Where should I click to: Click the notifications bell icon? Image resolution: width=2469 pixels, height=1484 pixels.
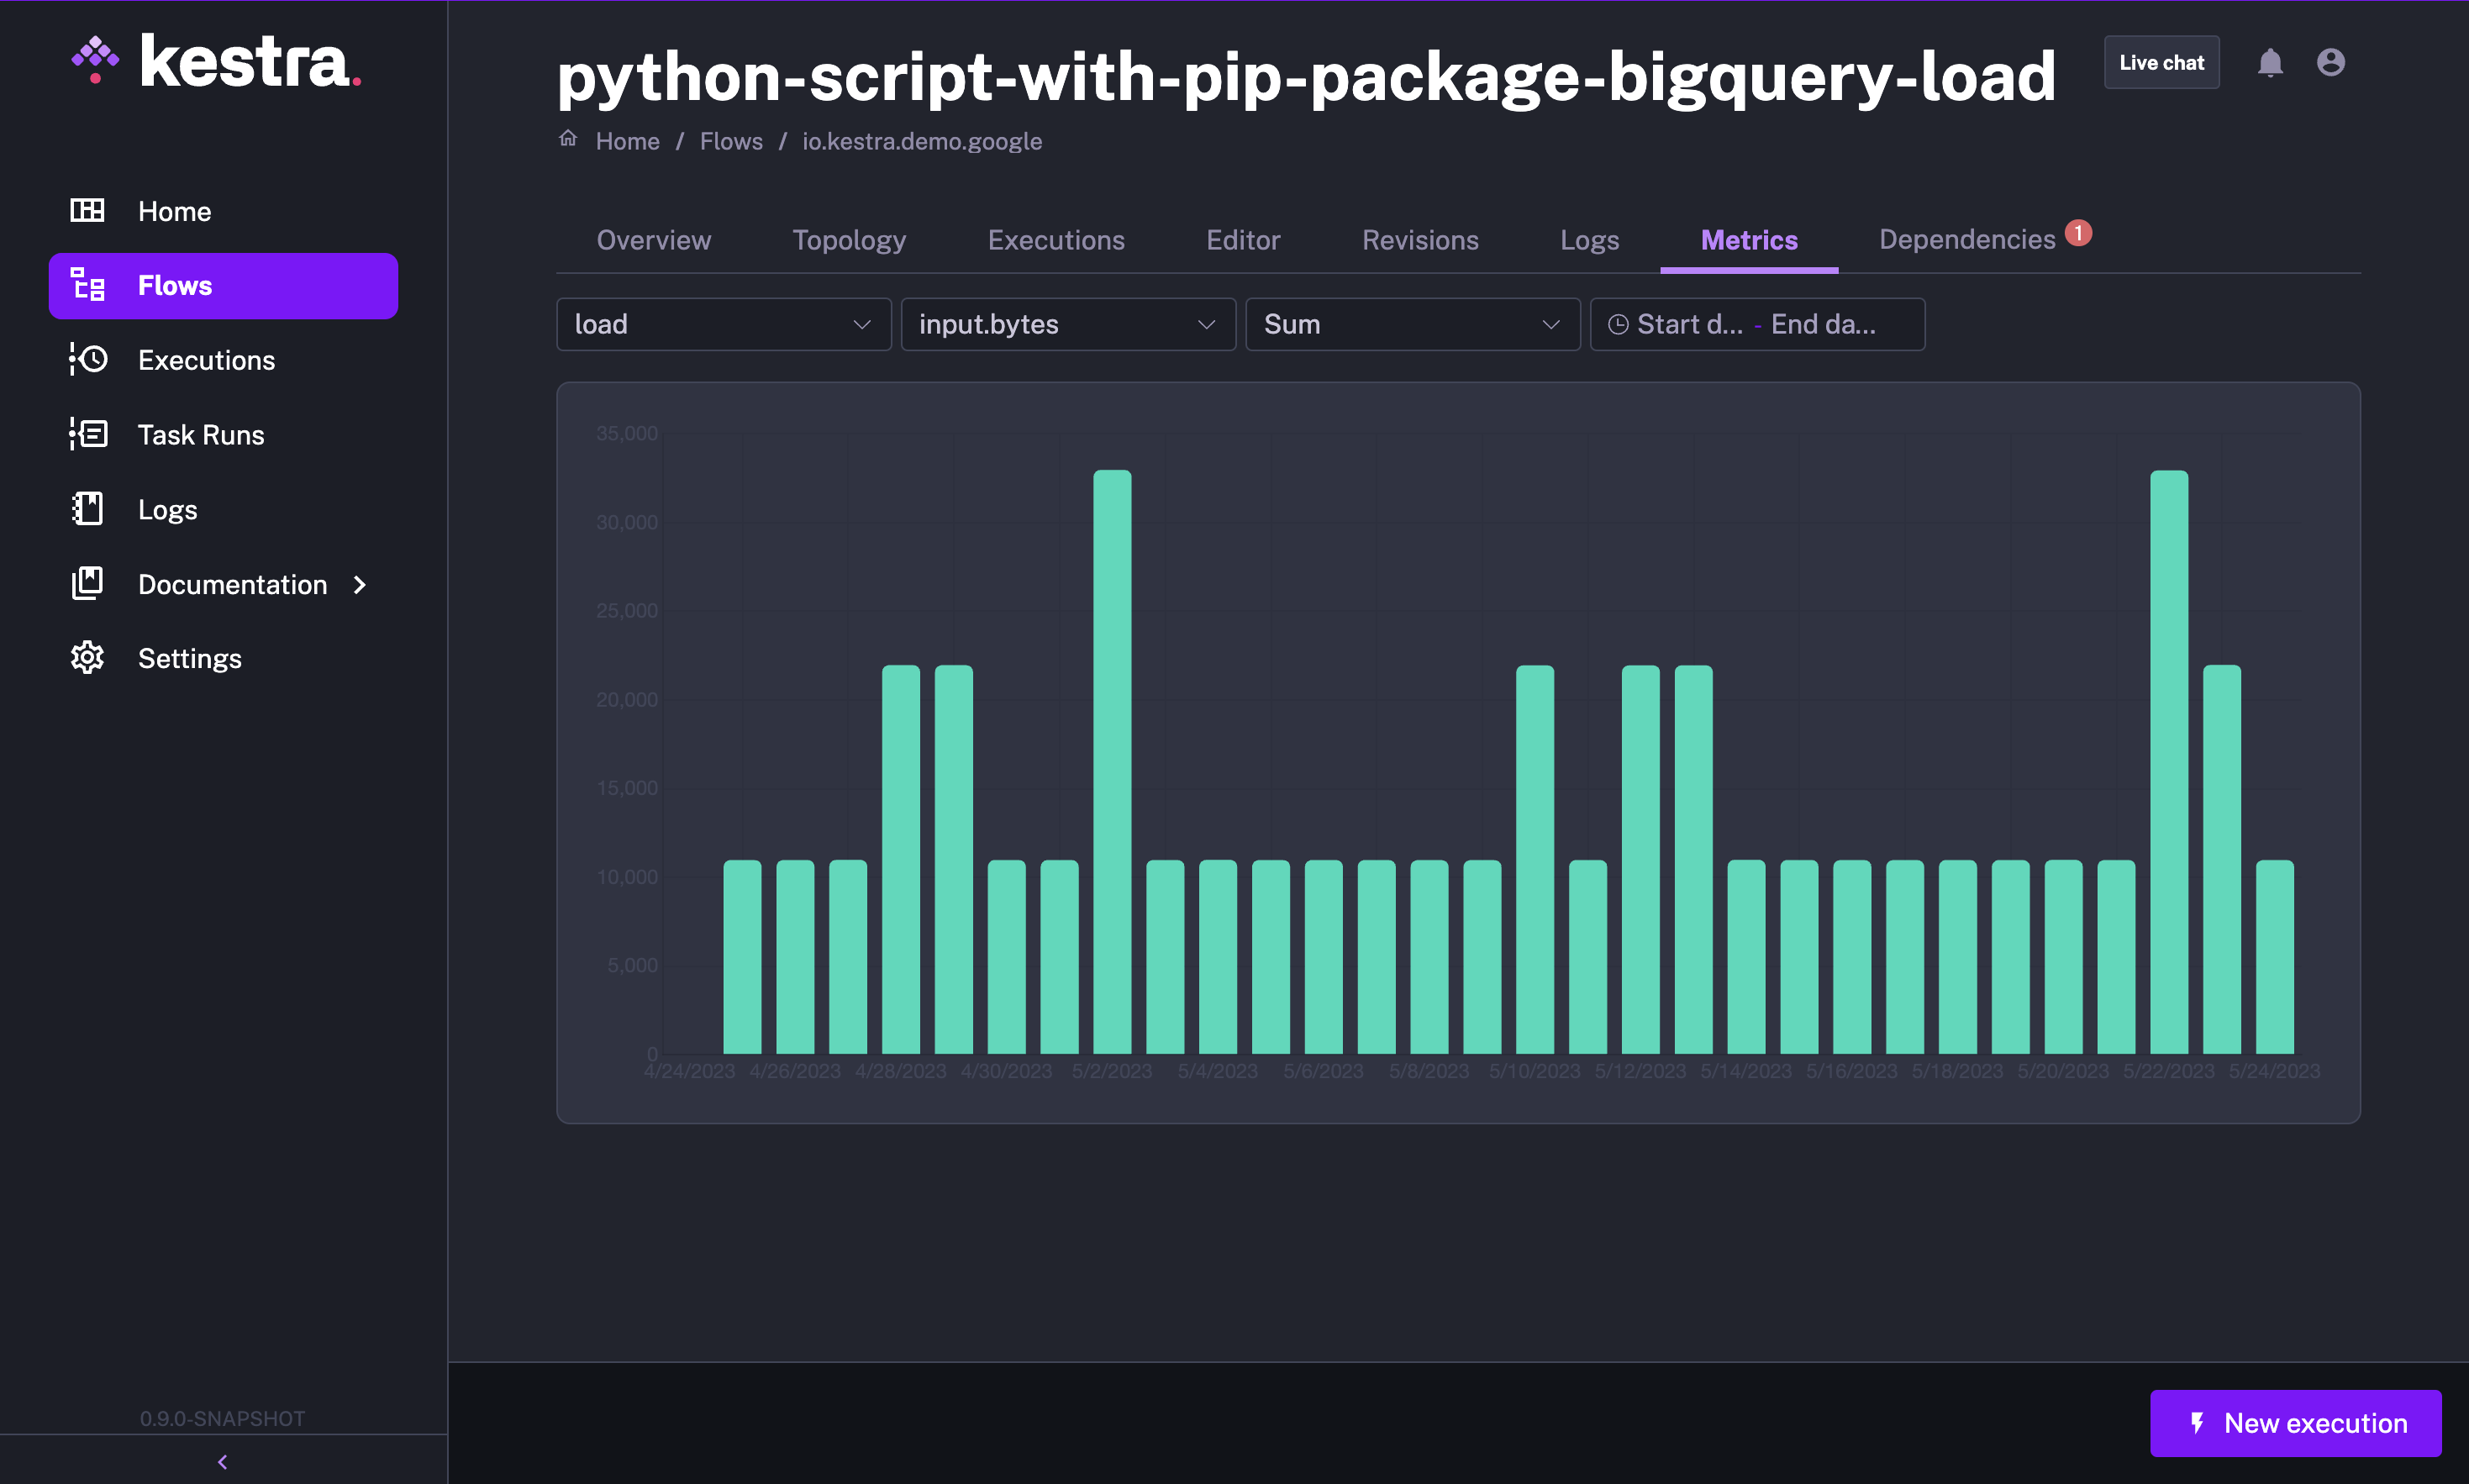click(x=2269, y=63)
